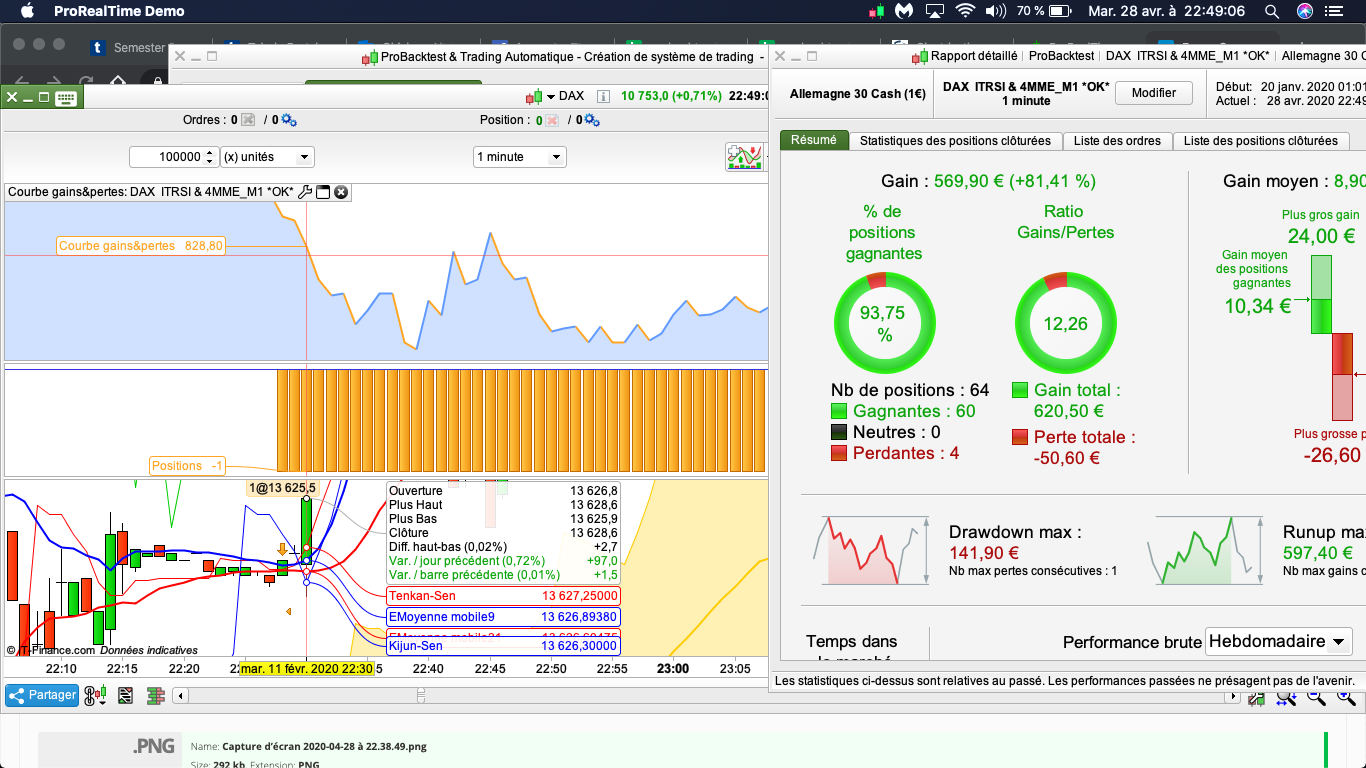Click the Courbe gains&pertes 828,80 label
Image resolution: width=1366 pixels, height=768 pixels.
pyautogui.click(x=141, y=246)
